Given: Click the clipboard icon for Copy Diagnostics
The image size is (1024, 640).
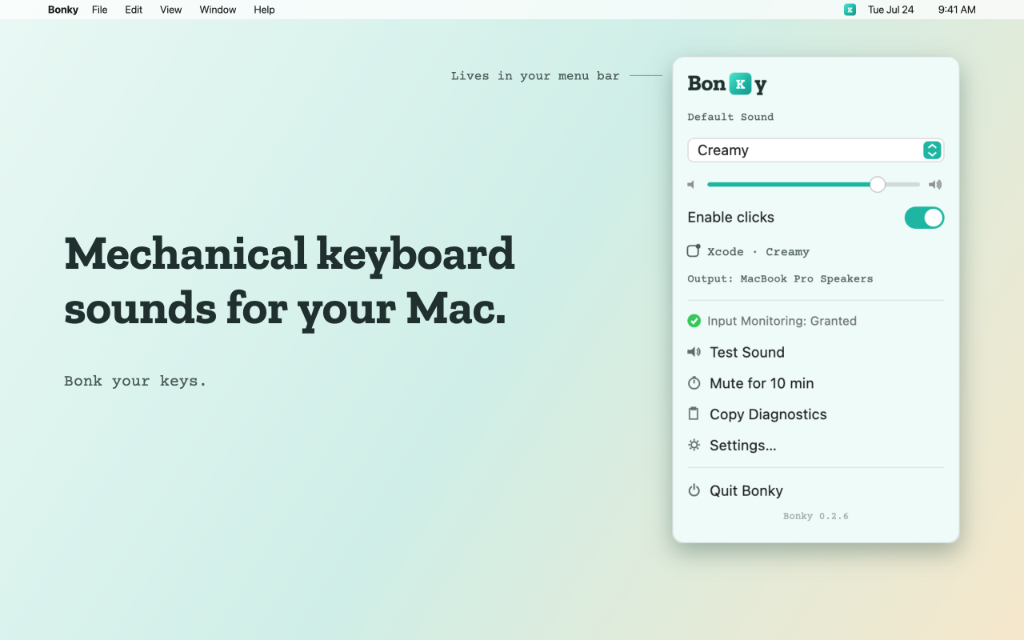Looking at the screenshot, I should pos(694,413).
